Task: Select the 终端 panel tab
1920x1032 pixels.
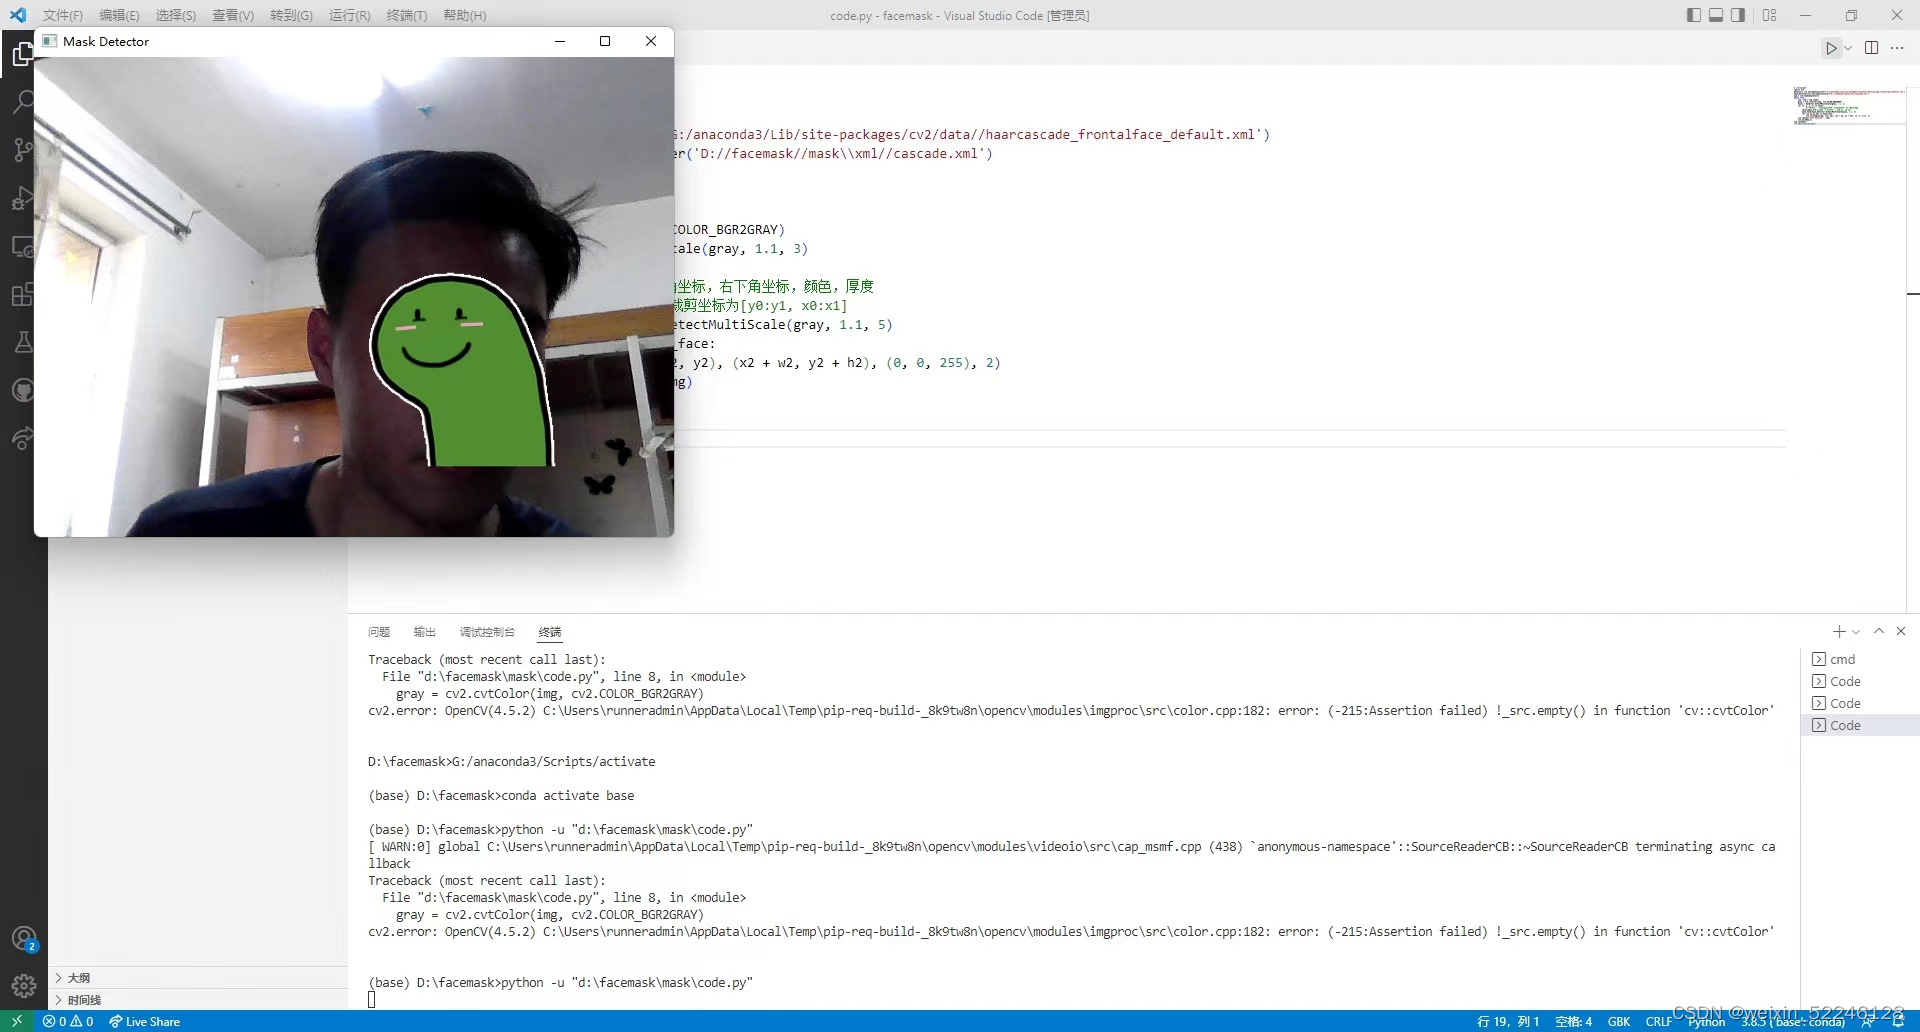Action: pos(550,632)
